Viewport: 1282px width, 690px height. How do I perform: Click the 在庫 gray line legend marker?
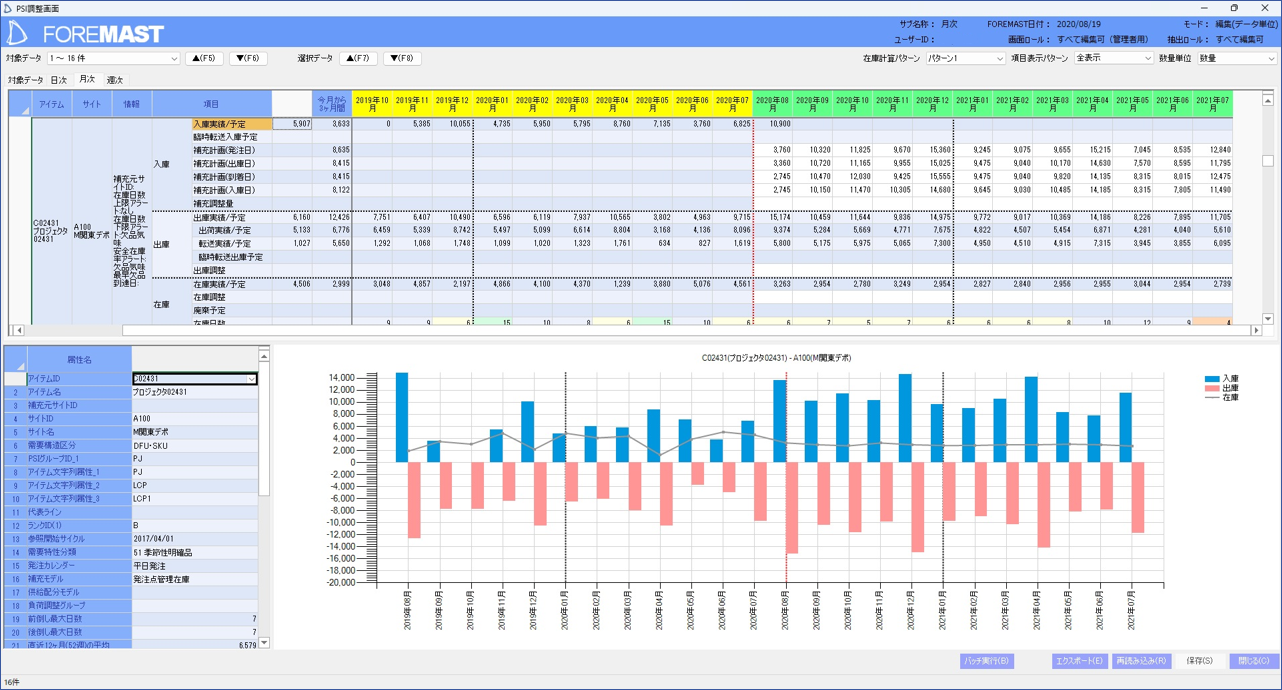pos(1212,397)
